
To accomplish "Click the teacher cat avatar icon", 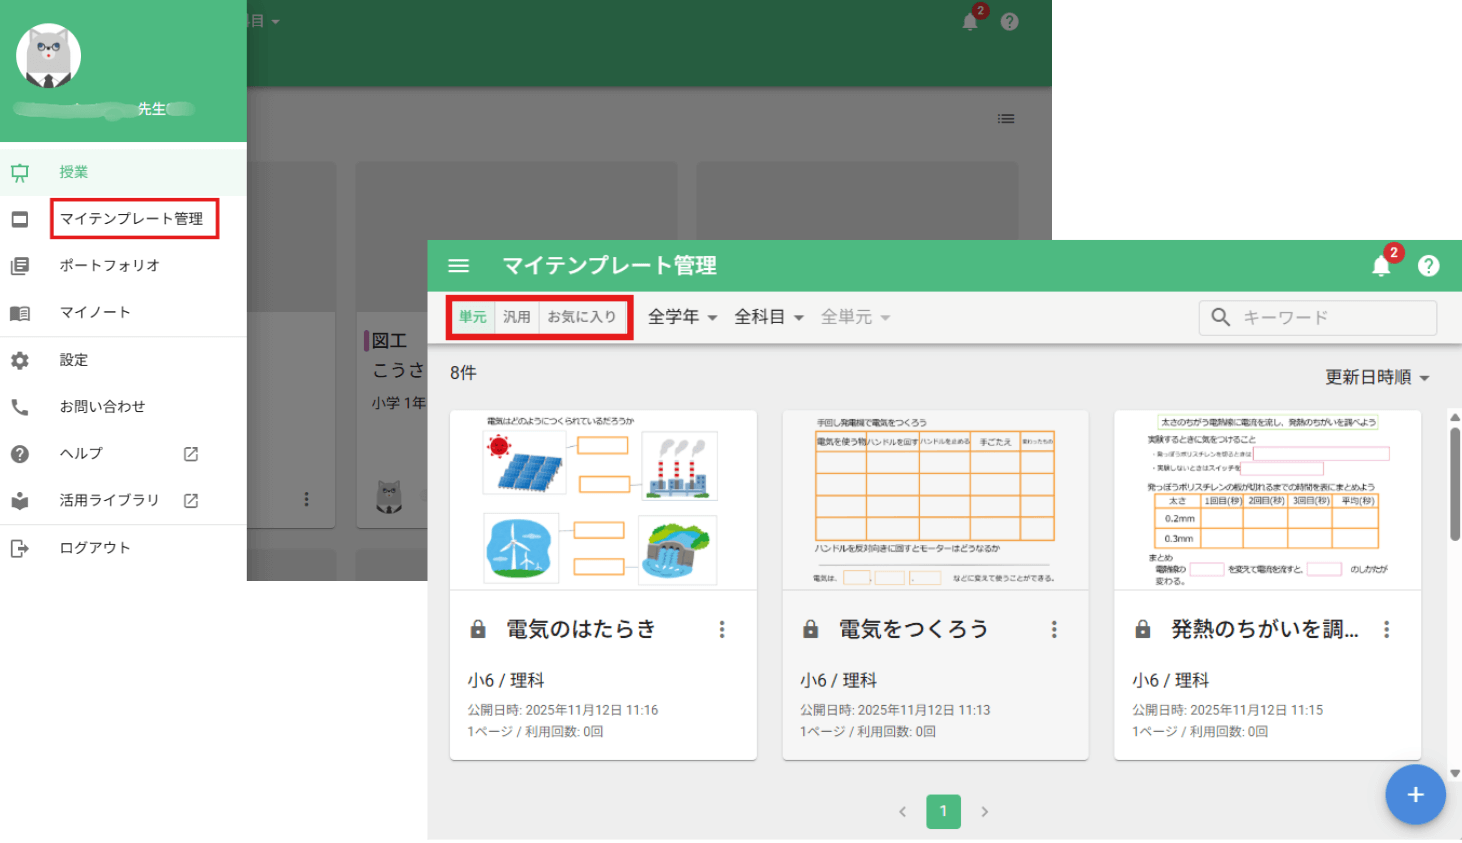I will tap(48, 56).
